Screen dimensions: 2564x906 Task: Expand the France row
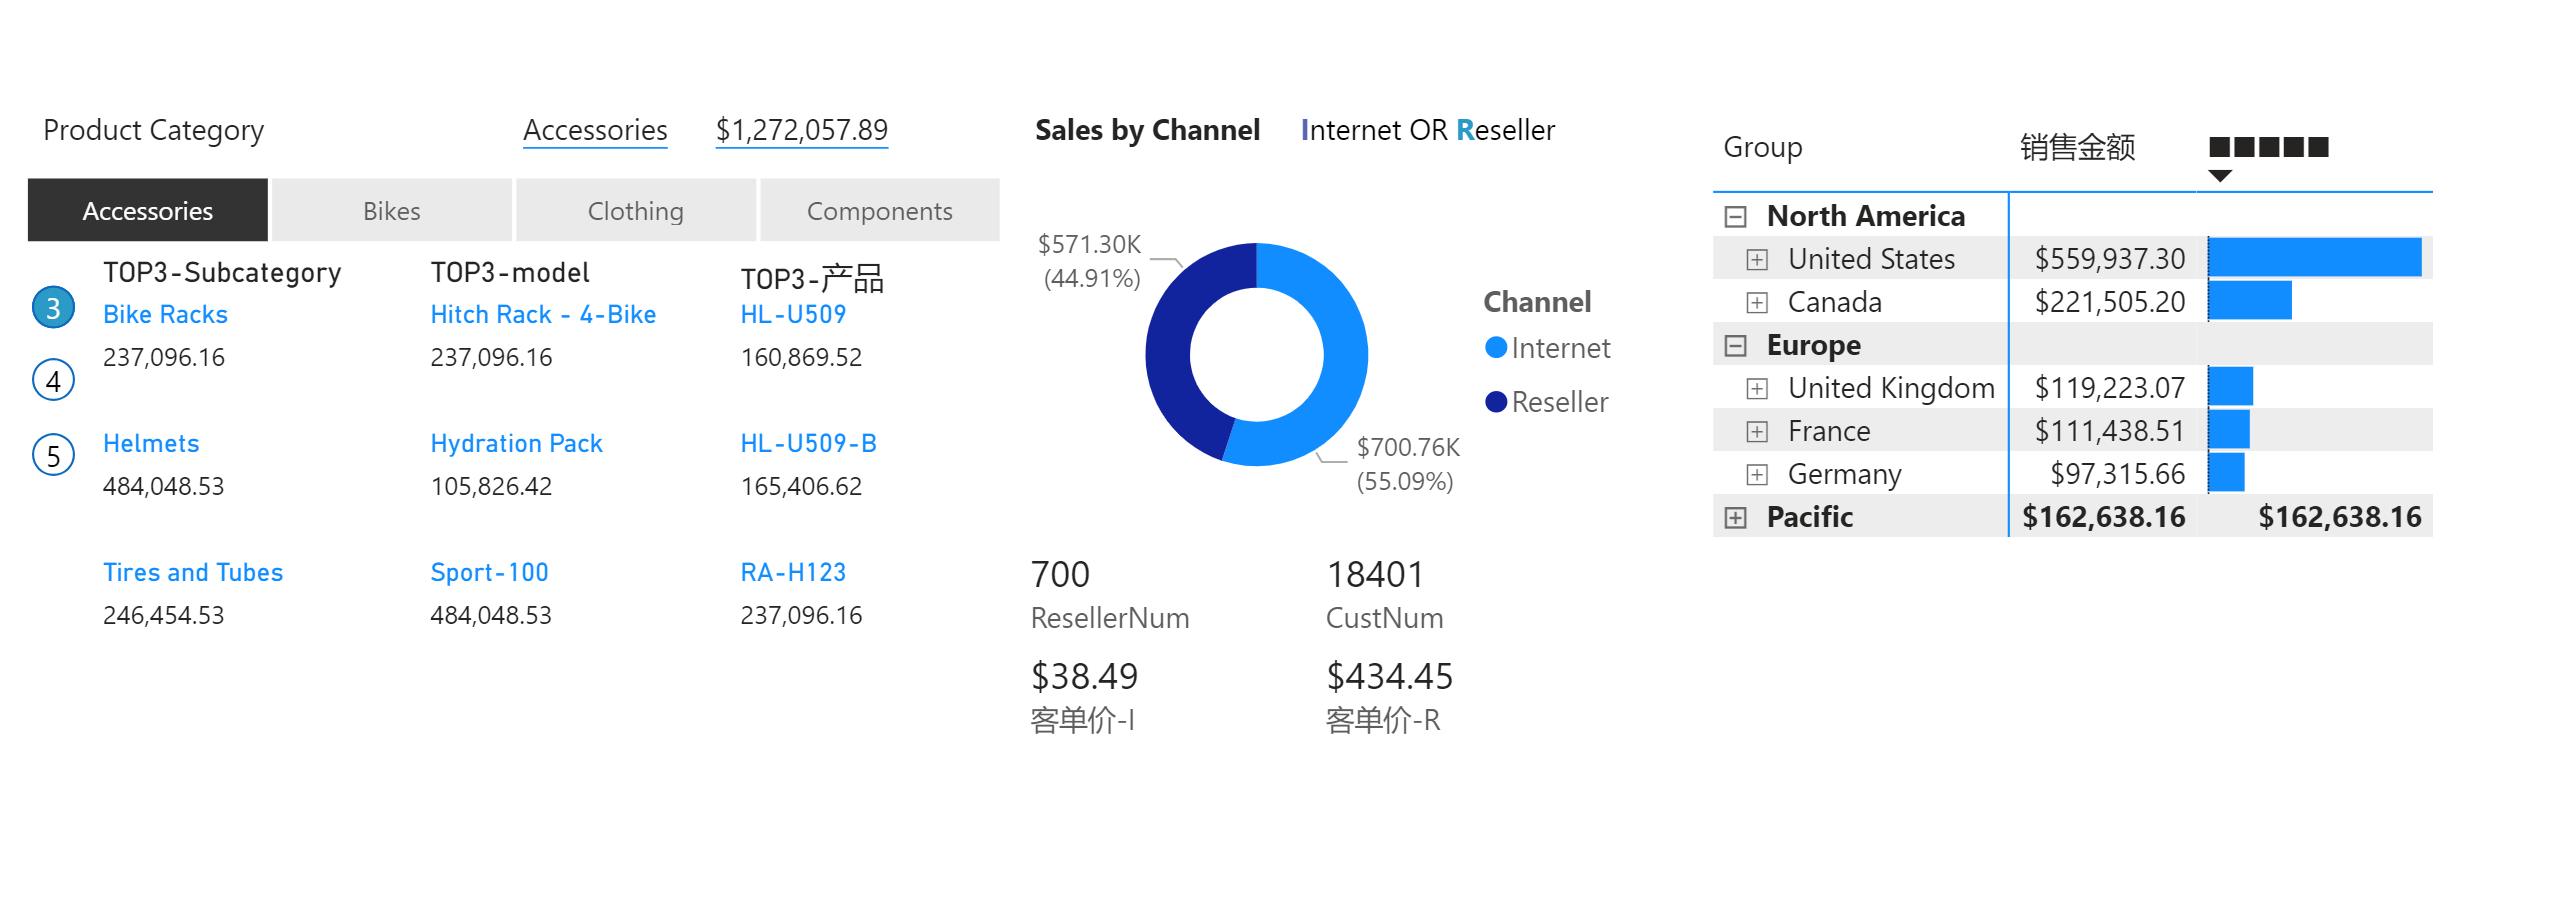tap(1757, 432)
